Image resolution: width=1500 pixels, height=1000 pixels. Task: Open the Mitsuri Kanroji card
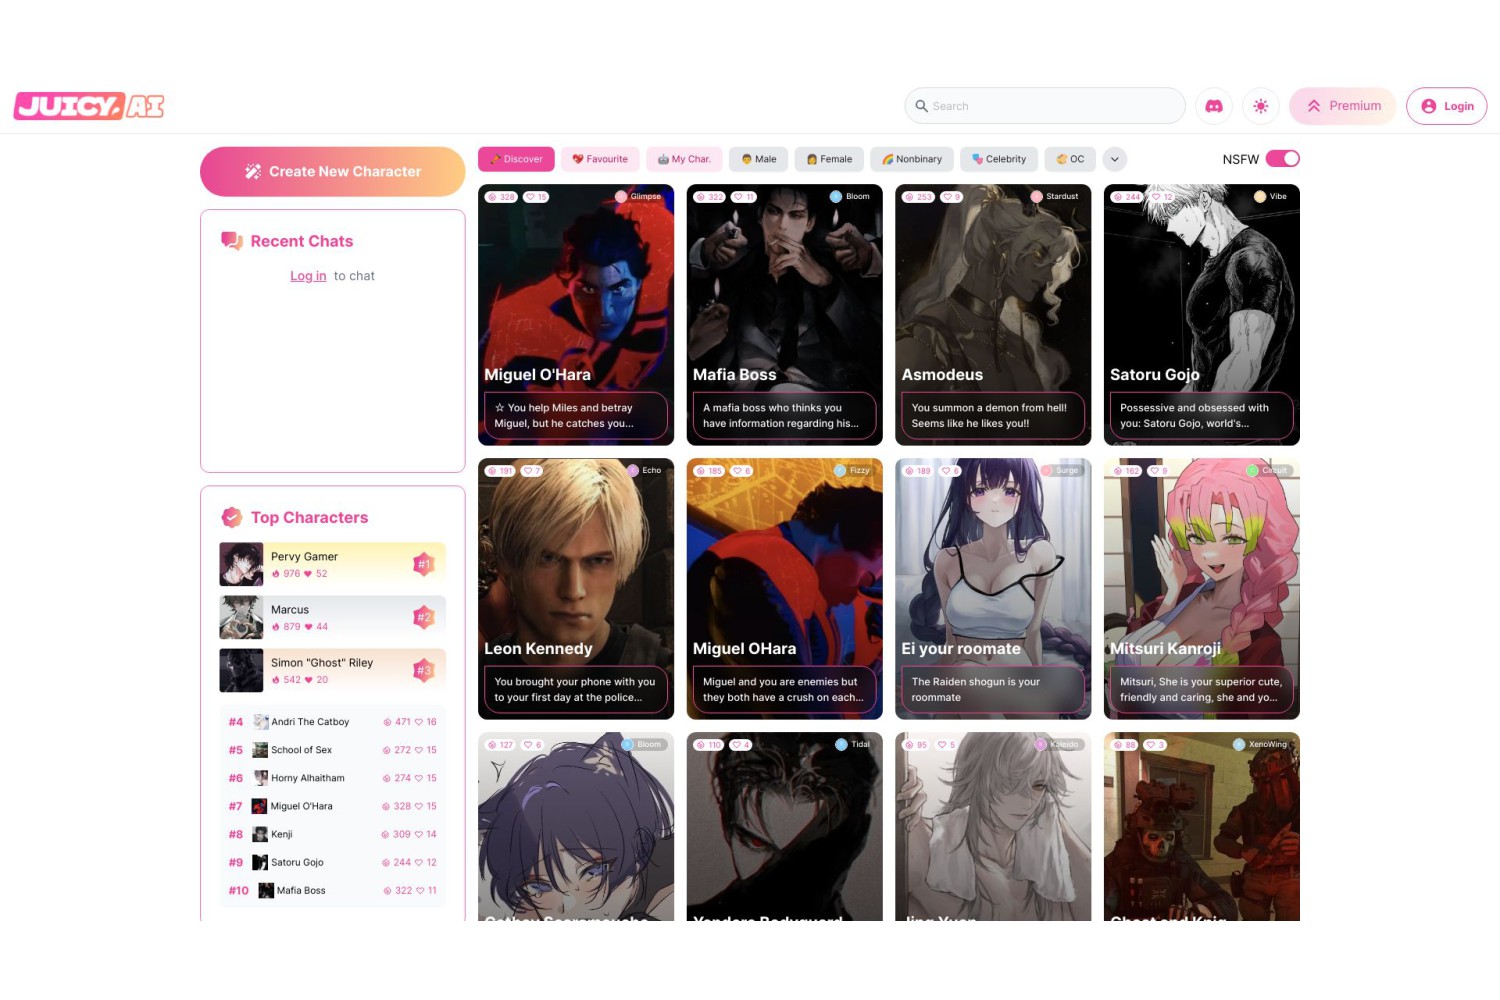[x=1202, y=589]
